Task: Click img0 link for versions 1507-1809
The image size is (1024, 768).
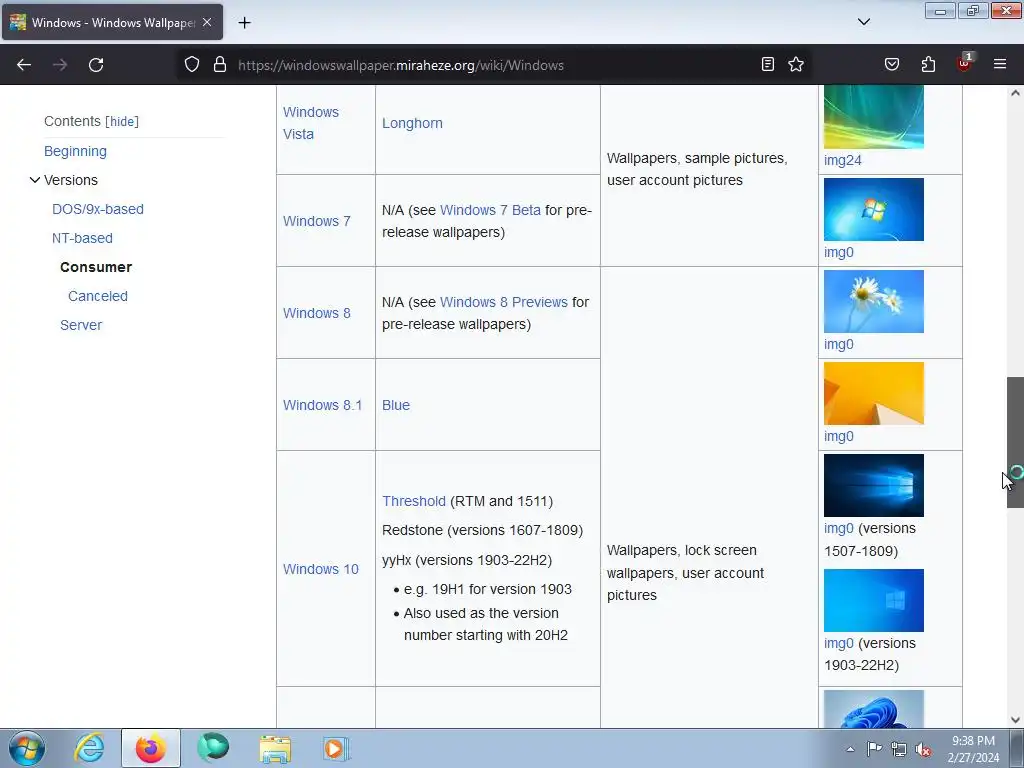Action: tap(839, 528)
